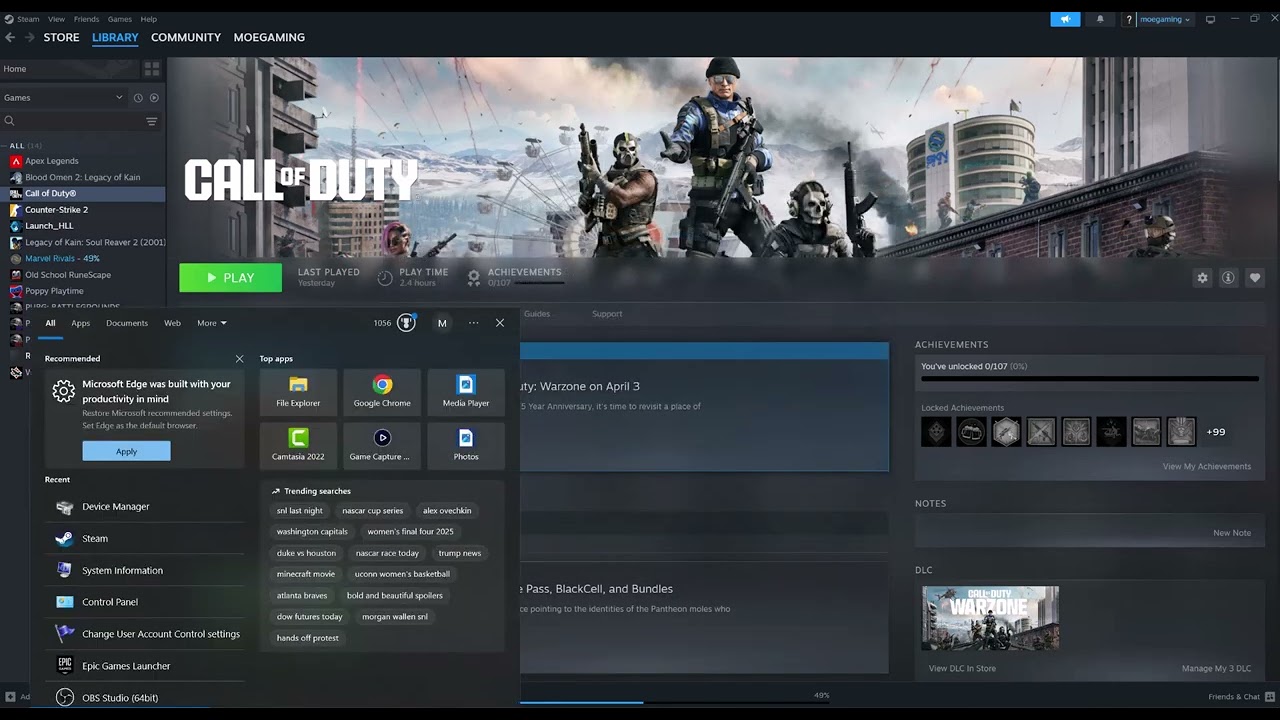Switch library to collections grid view icon

[152, 69]
